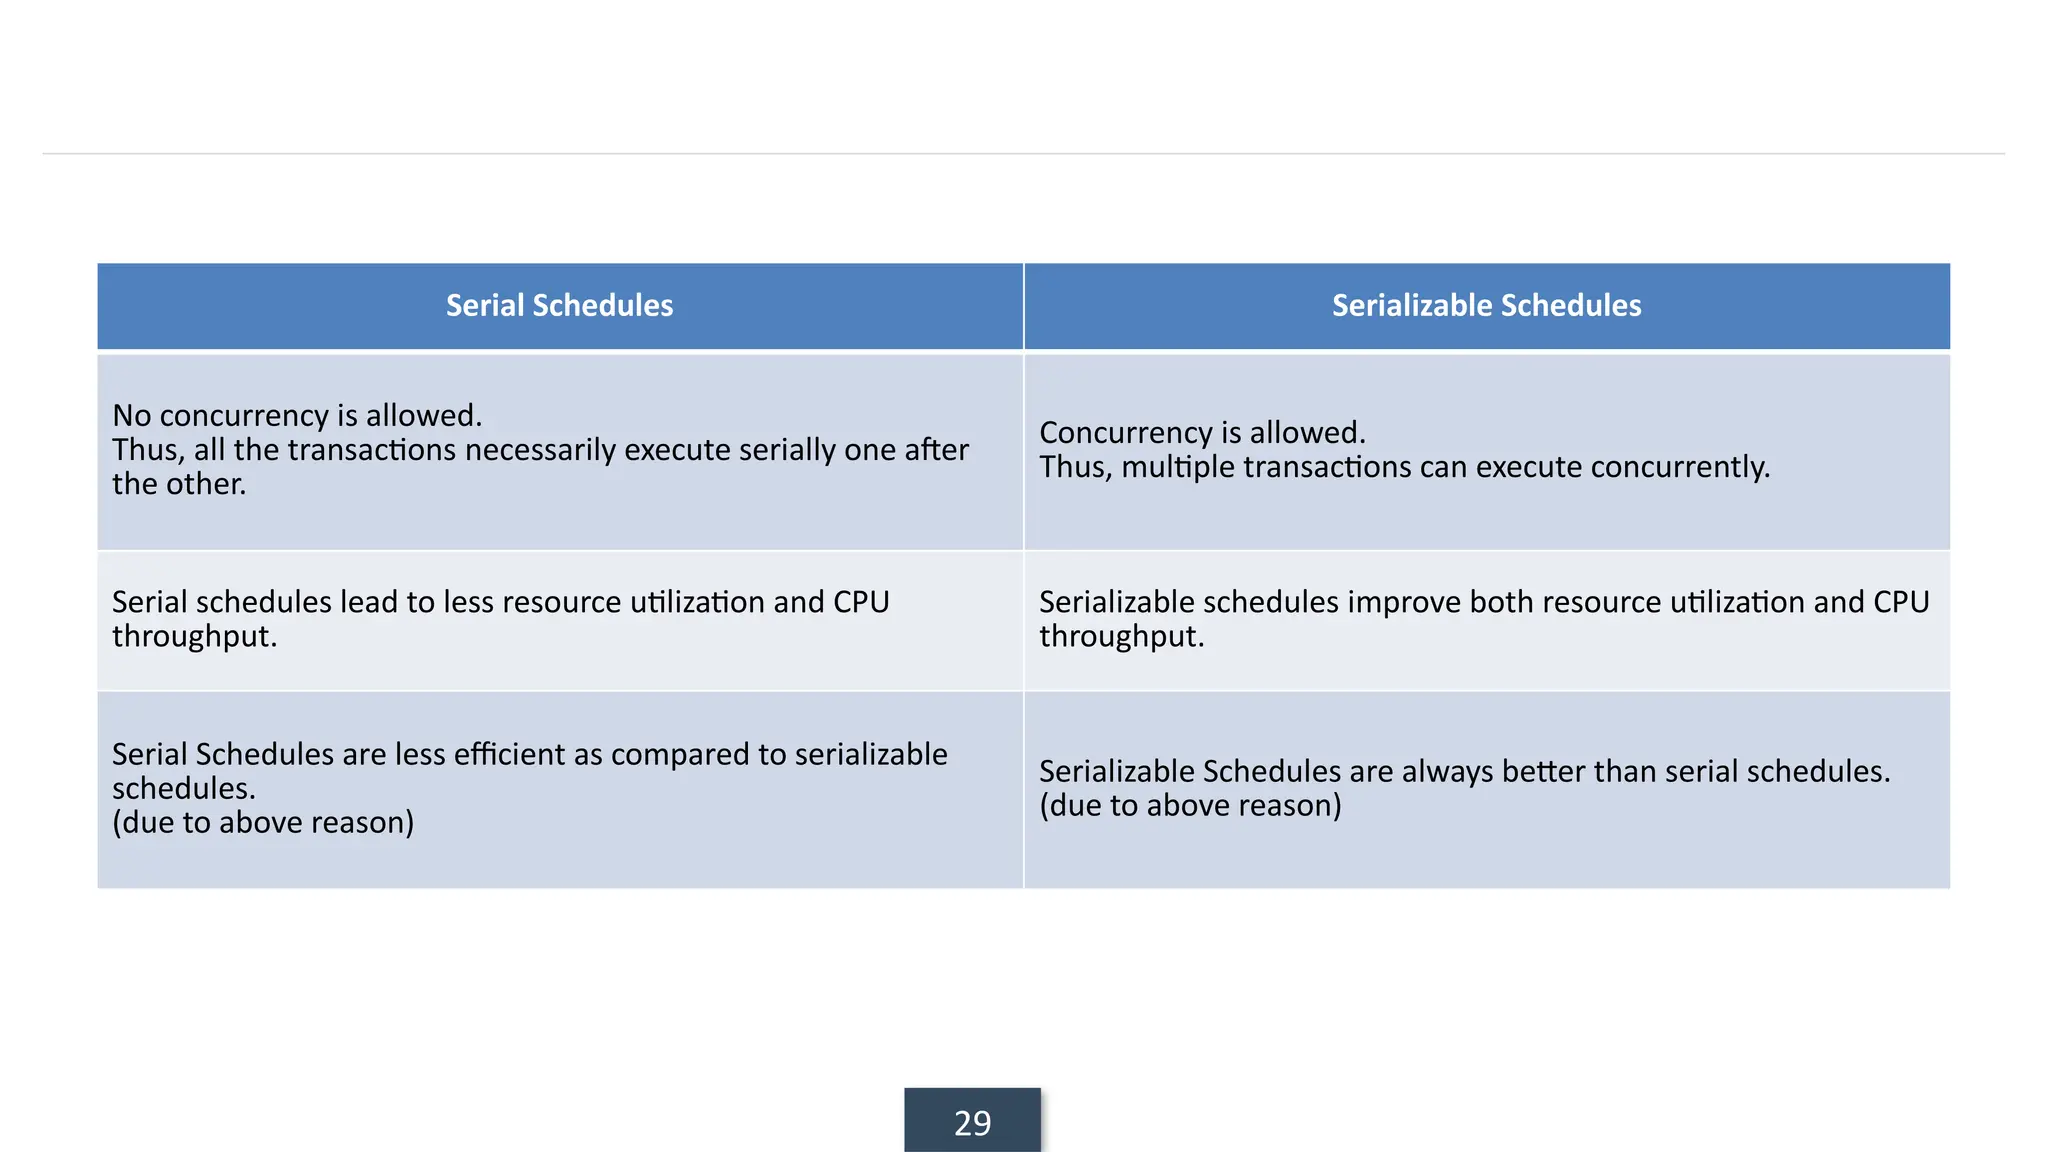The height and width of the screenshot is (1152, 2048).
Task: Click cell about improving CPU throughput
Action: (x=1487, y=620)
